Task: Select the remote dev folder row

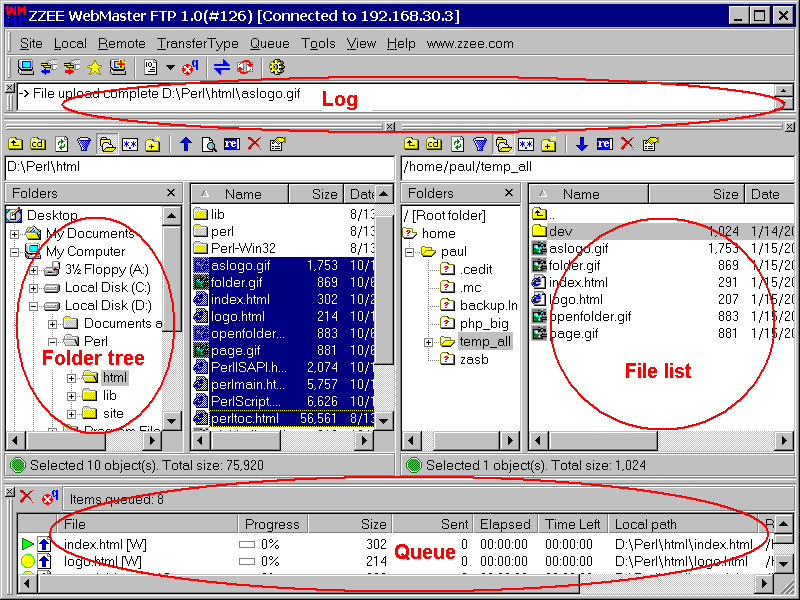Action: point(662,231)
